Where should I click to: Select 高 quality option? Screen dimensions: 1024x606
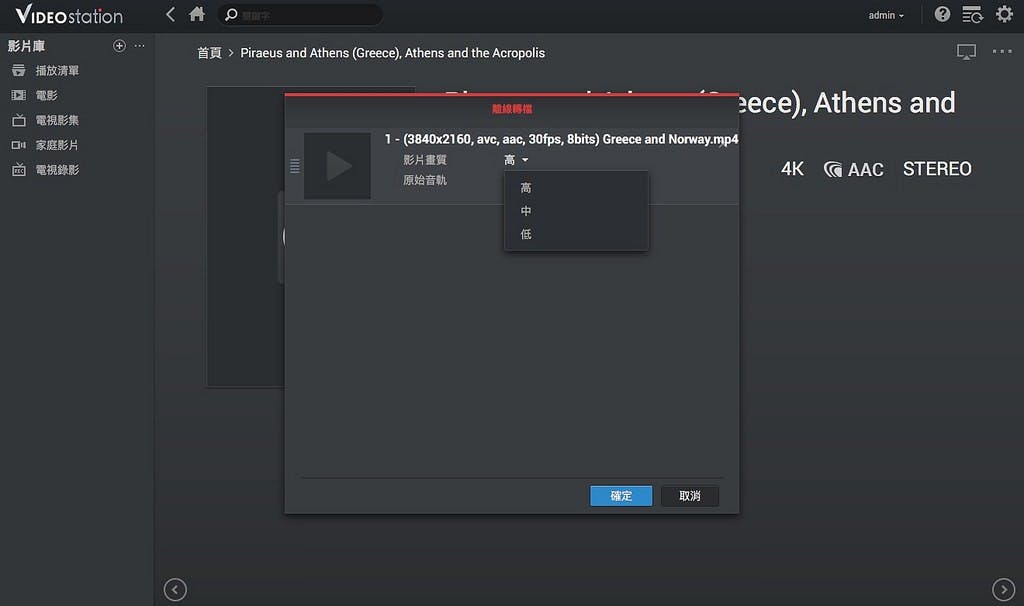(576, 188)
